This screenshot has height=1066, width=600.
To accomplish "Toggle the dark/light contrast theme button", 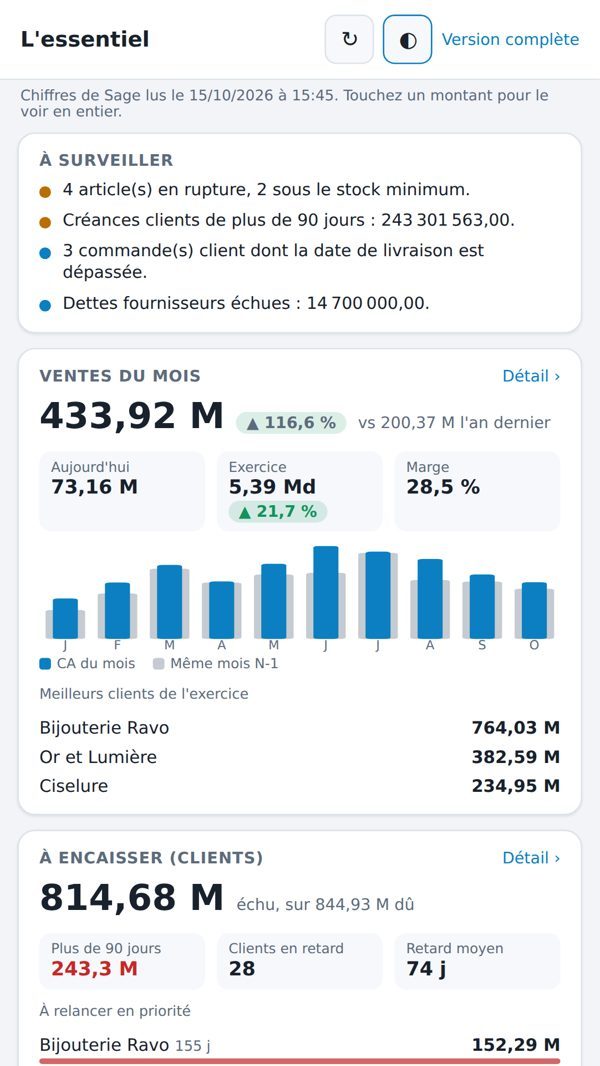I will [x=408, y=39].
